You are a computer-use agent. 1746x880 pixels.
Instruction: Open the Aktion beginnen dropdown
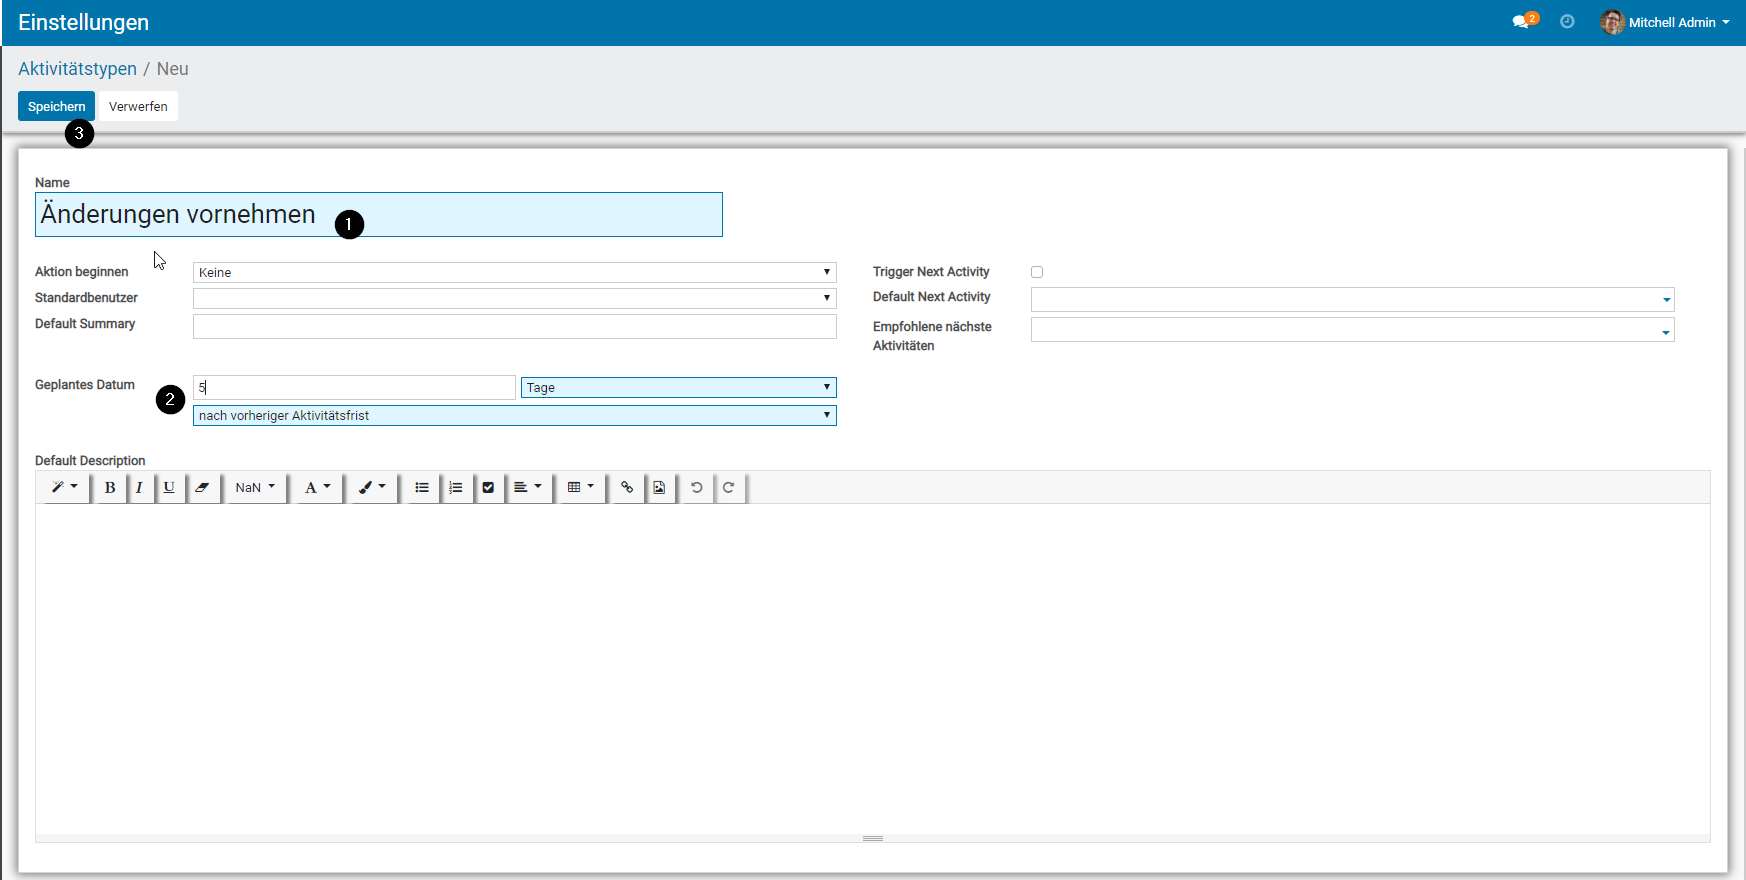pyautogui.click(x=514, y=272)
